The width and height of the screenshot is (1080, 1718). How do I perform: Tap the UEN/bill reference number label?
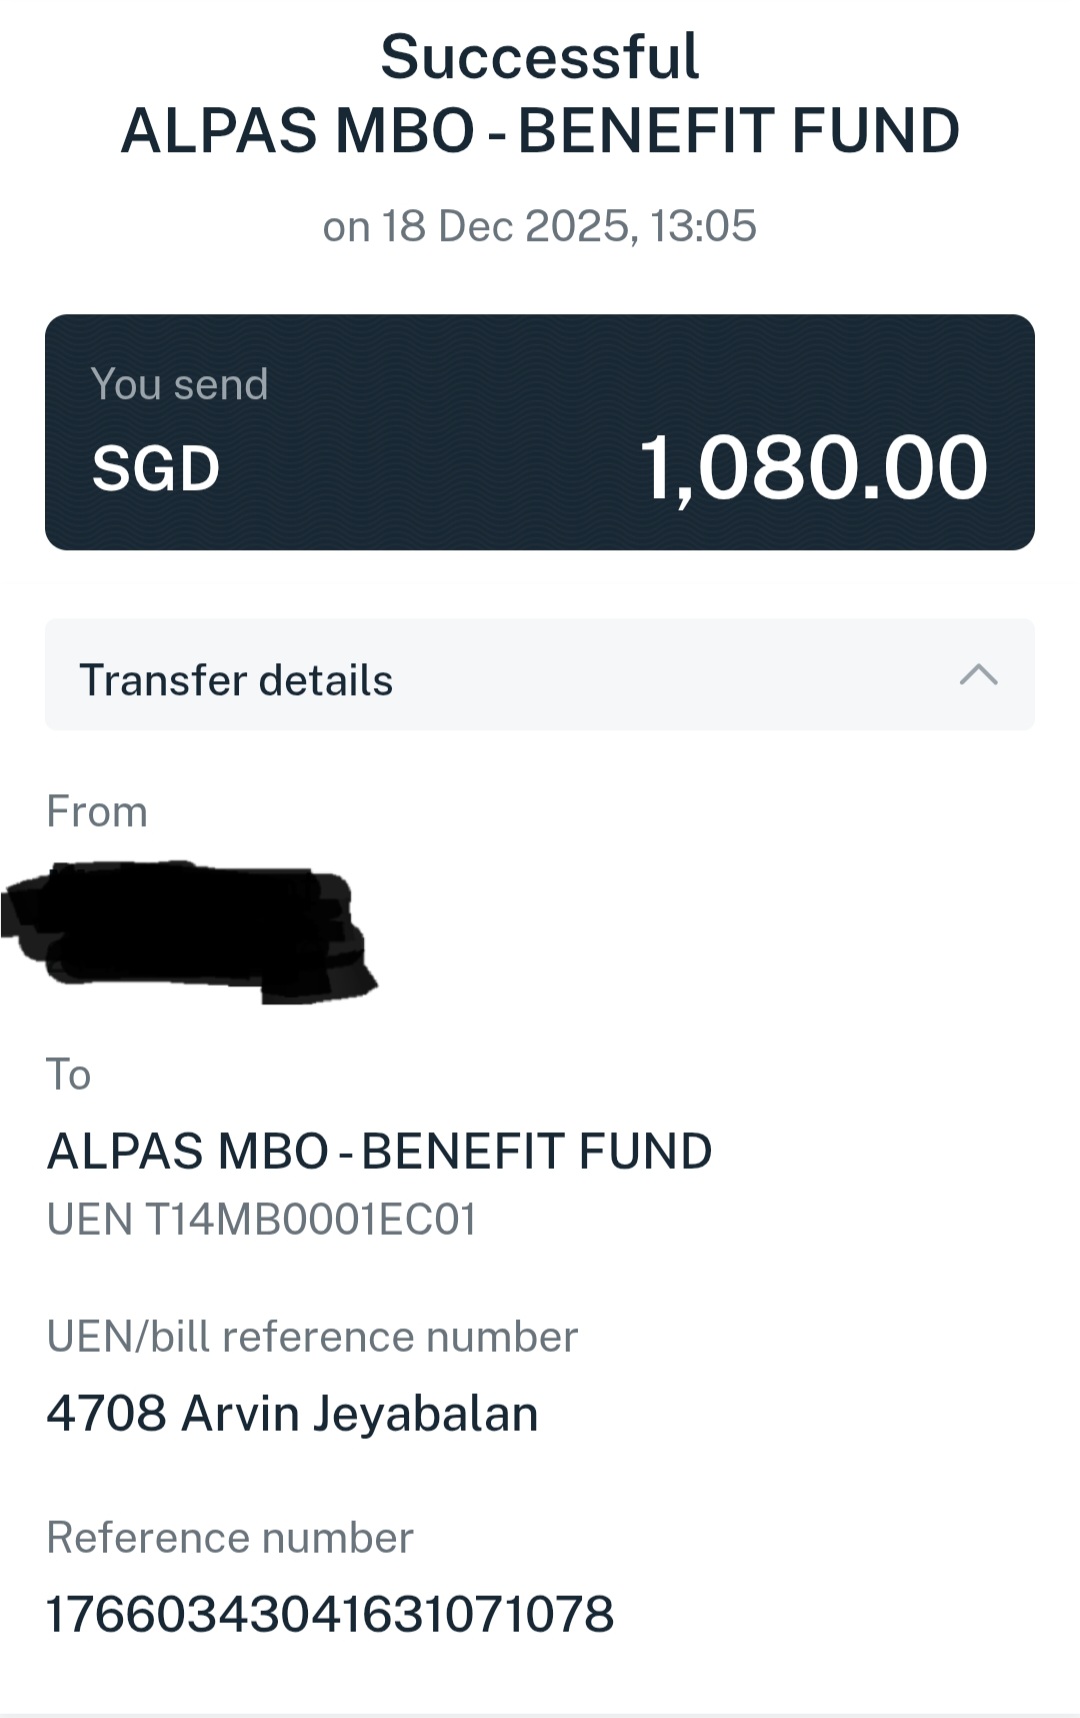(313, 1336)
